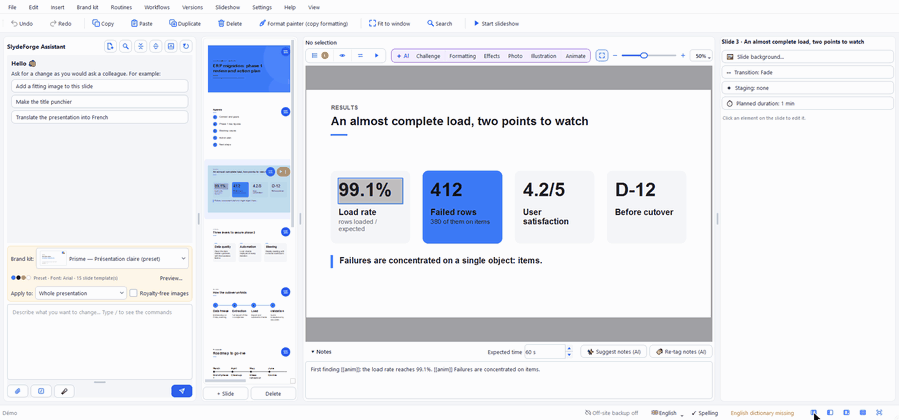Switch to the Effects tab
This screenshot has width=899, height=420.
[492, 56]
